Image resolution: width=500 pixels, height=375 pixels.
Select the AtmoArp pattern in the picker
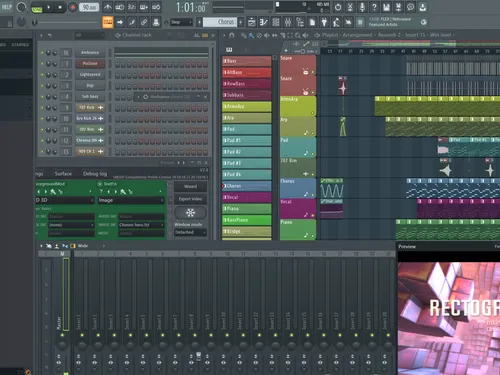[247, 106]
